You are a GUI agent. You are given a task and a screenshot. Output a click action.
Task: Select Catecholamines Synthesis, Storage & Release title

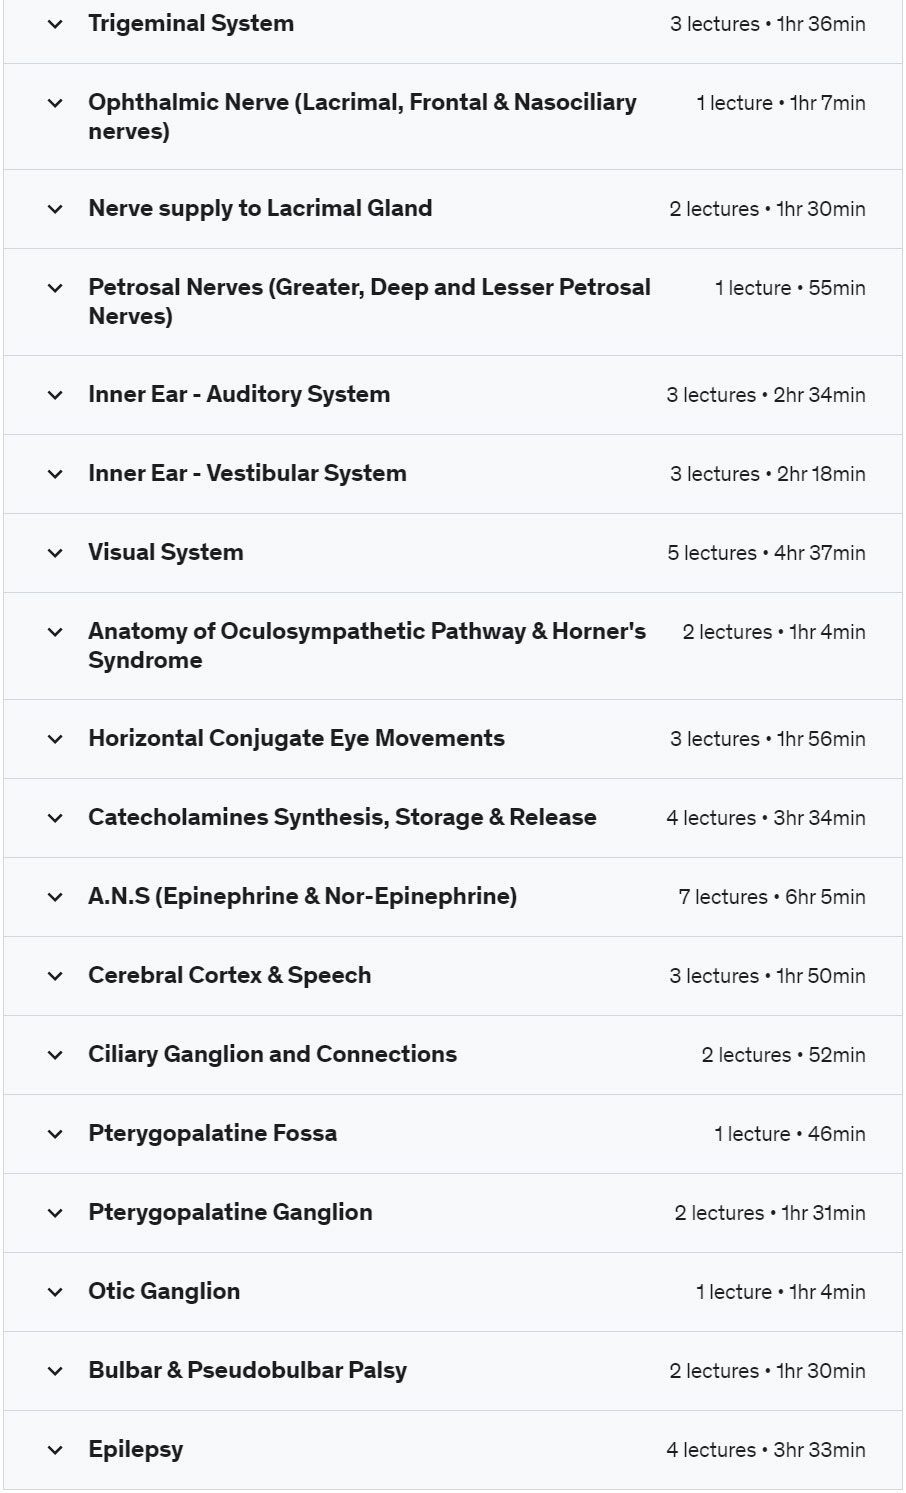coord(342,818)
